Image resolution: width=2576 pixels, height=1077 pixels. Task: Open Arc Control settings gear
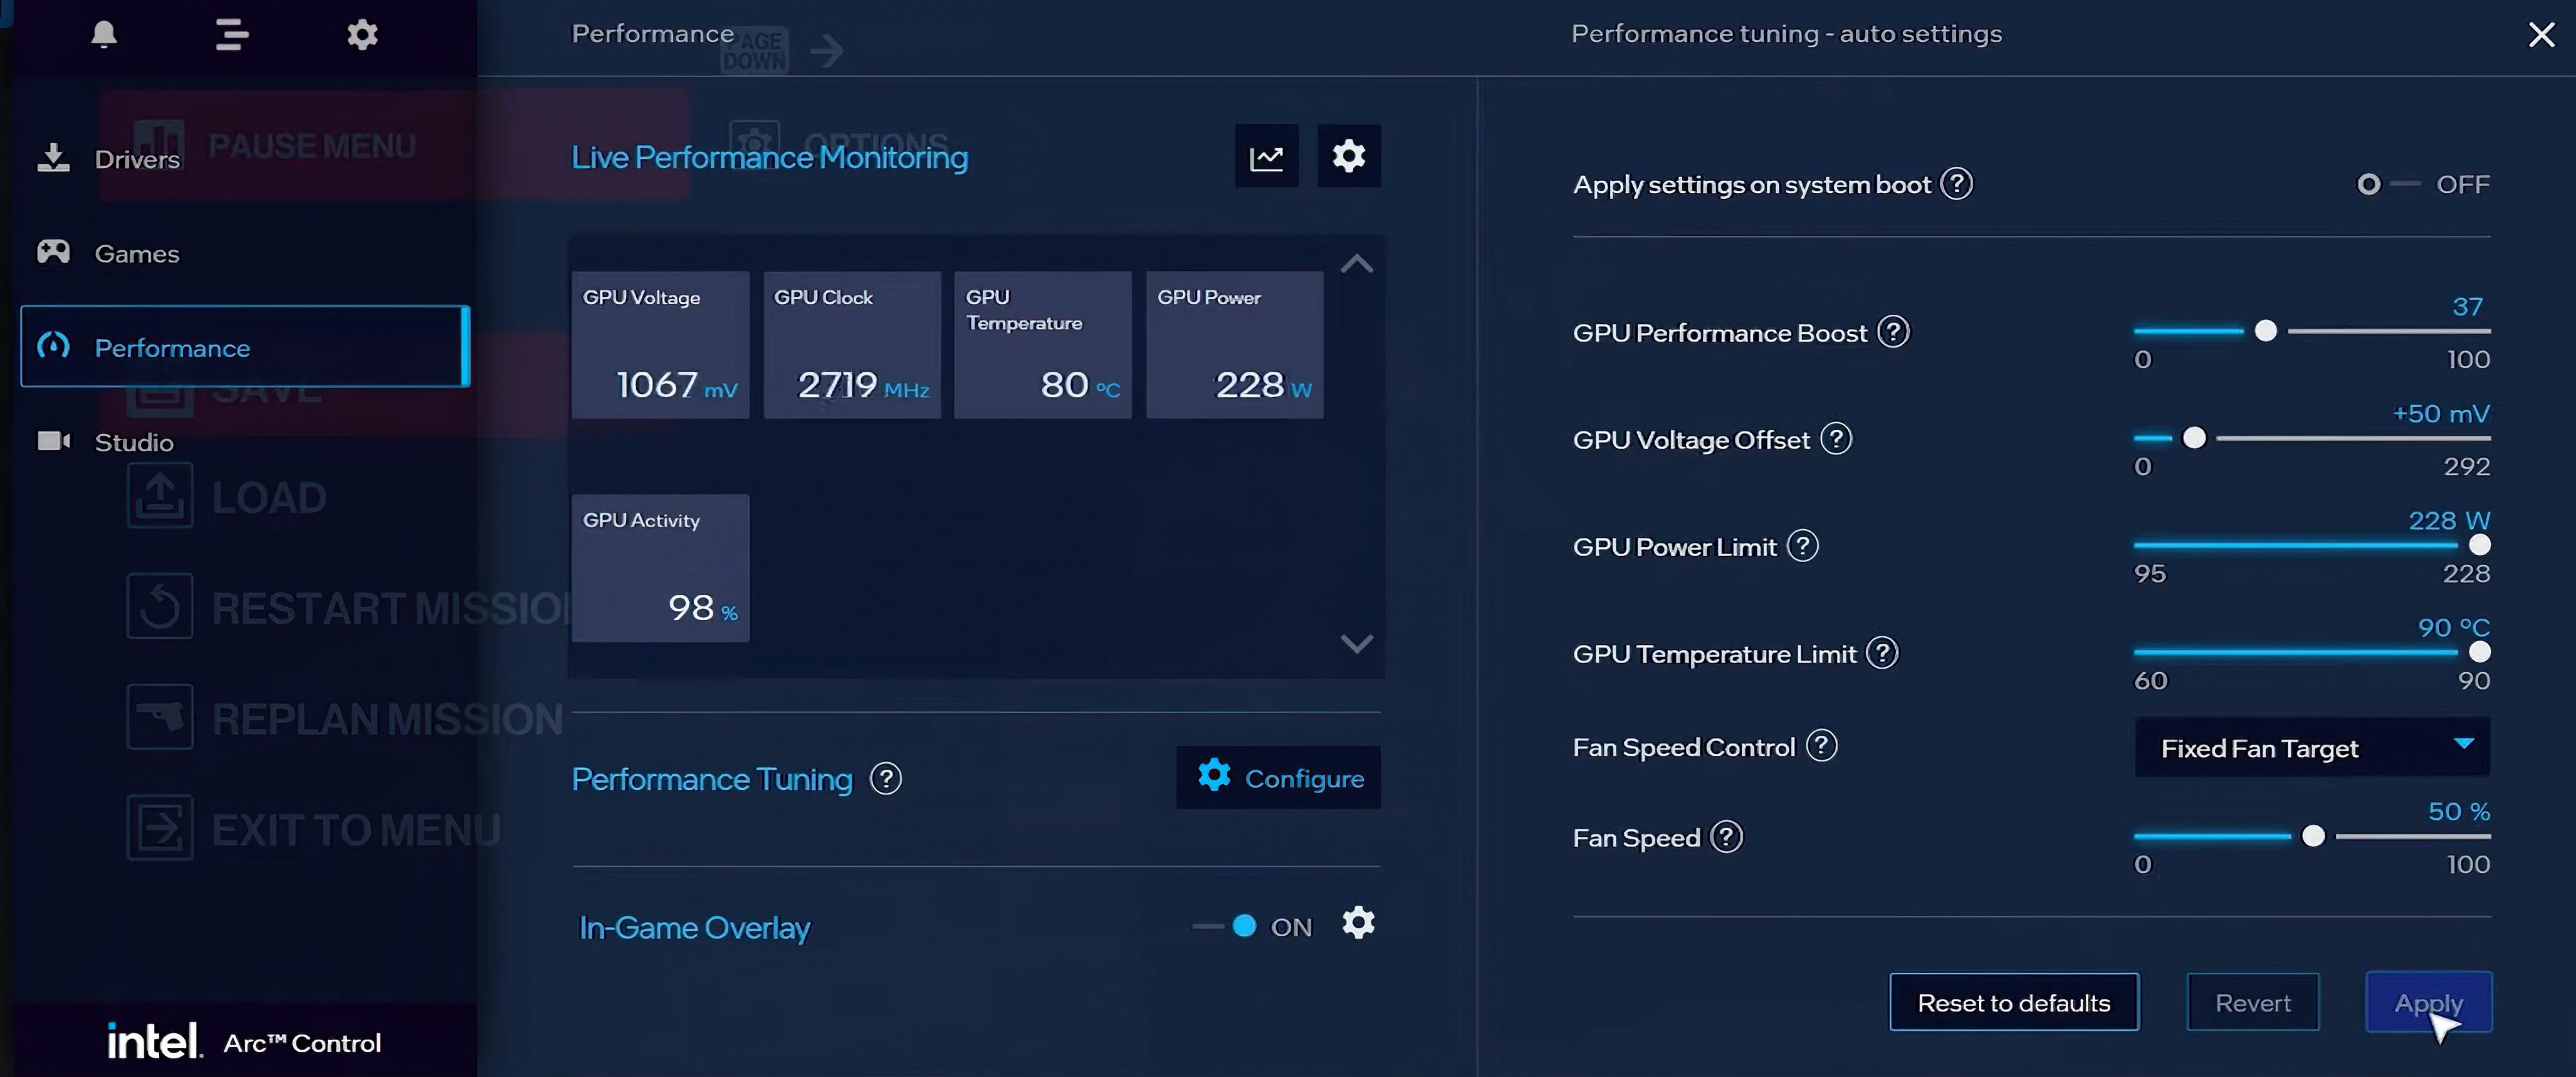(x=362, y=35)
